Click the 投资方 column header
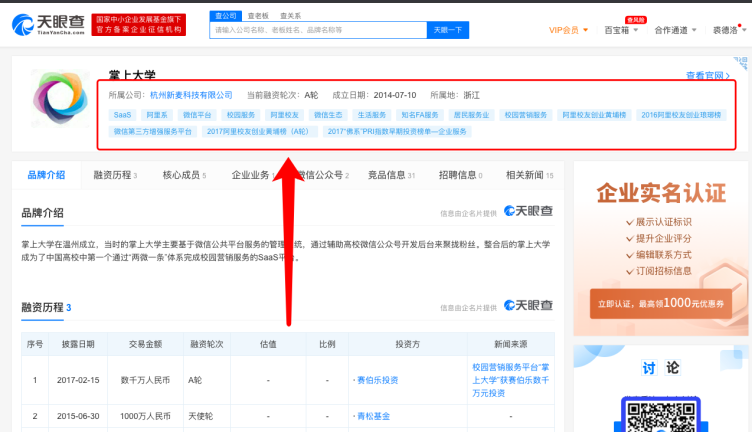Screen dimensions: 752x432 [x=408, y=344]
